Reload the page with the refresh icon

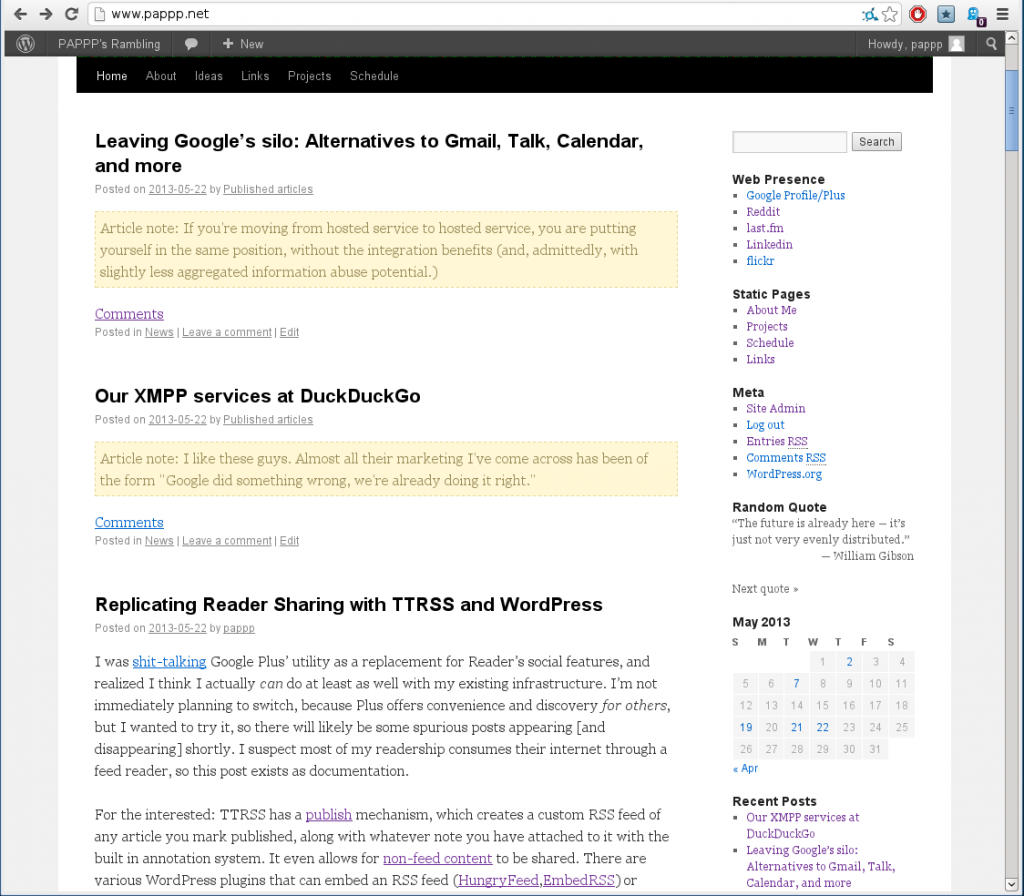point(72,14)
